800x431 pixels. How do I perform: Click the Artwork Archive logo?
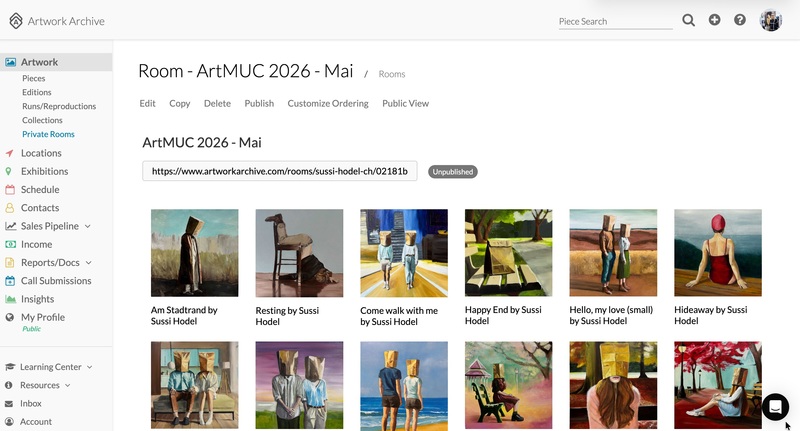[x=57, y=21]
